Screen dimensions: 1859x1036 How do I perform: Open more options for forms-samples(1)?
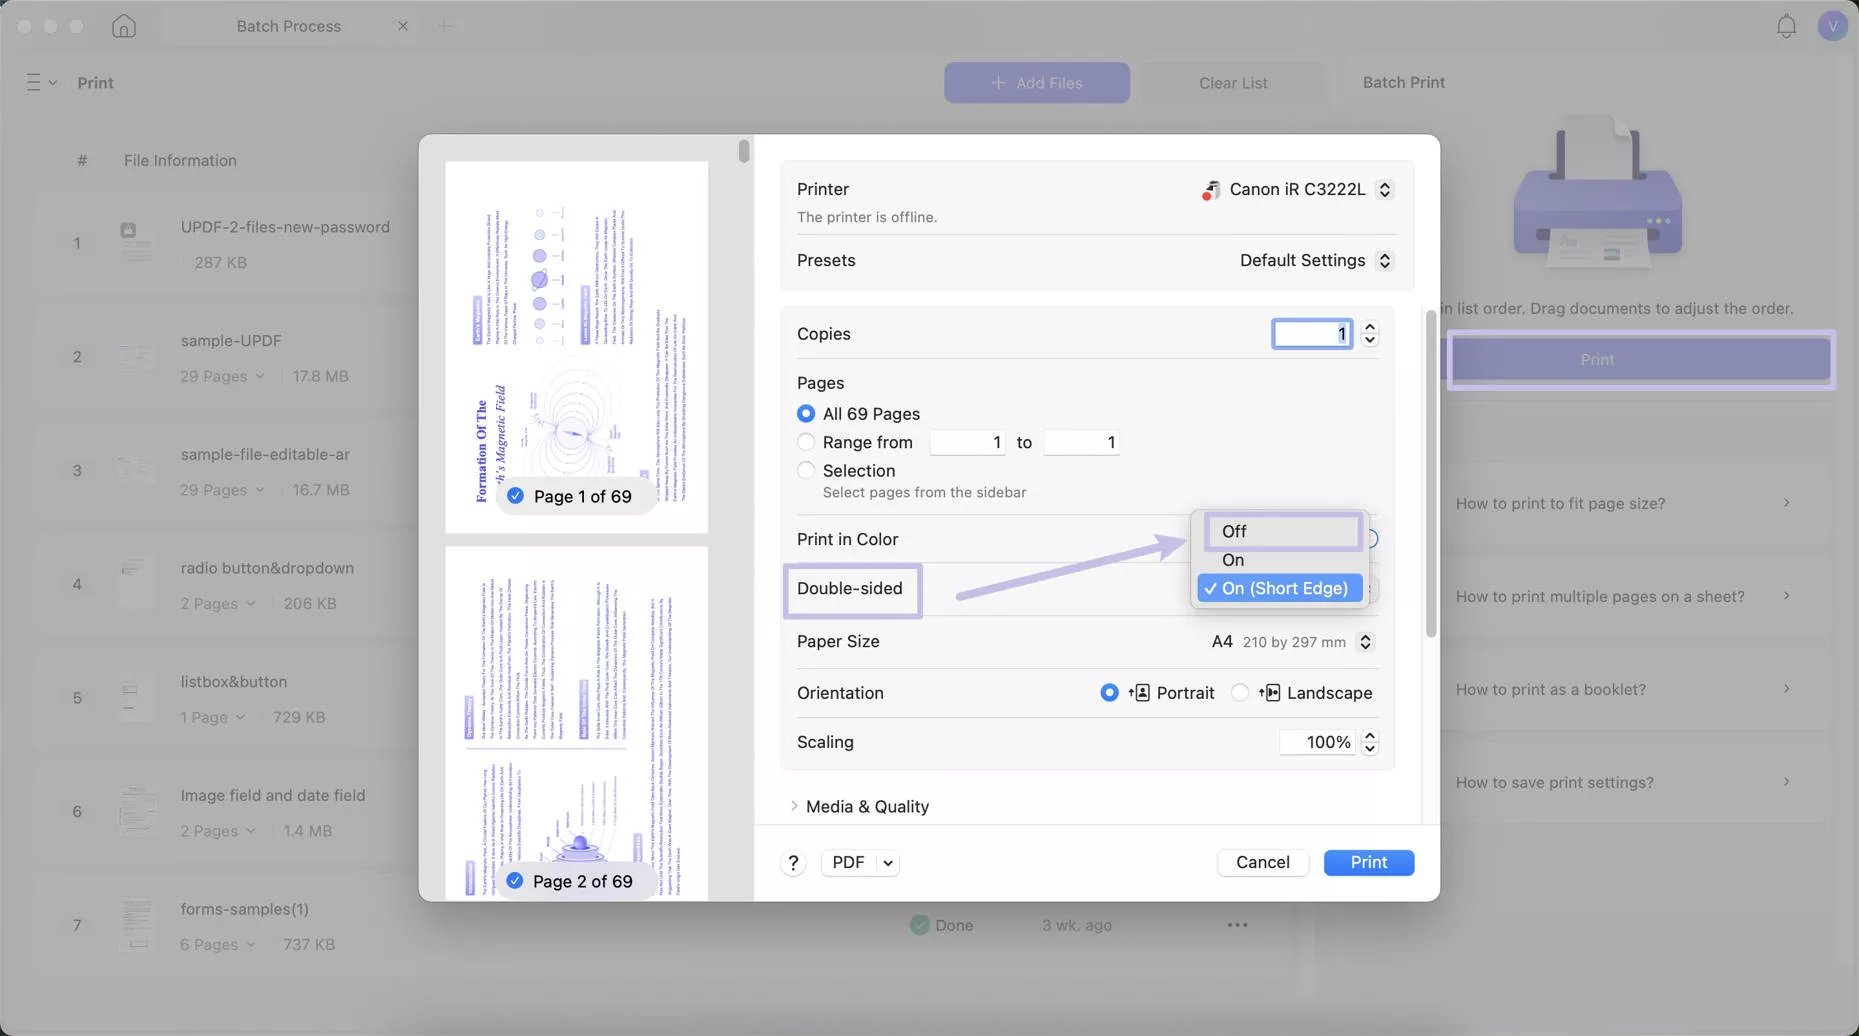(x=1237, y=925)
